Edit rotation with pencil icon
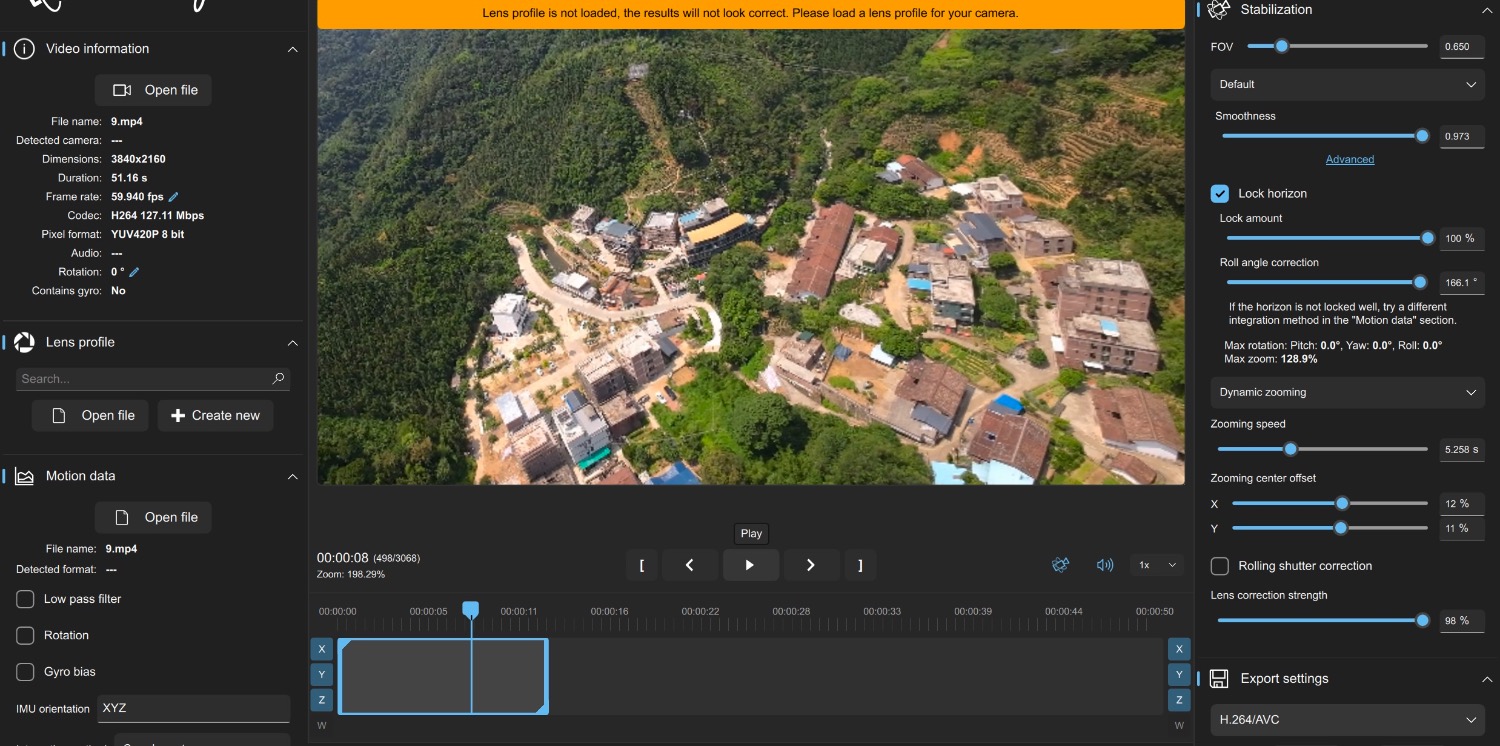 pos(134,272)
